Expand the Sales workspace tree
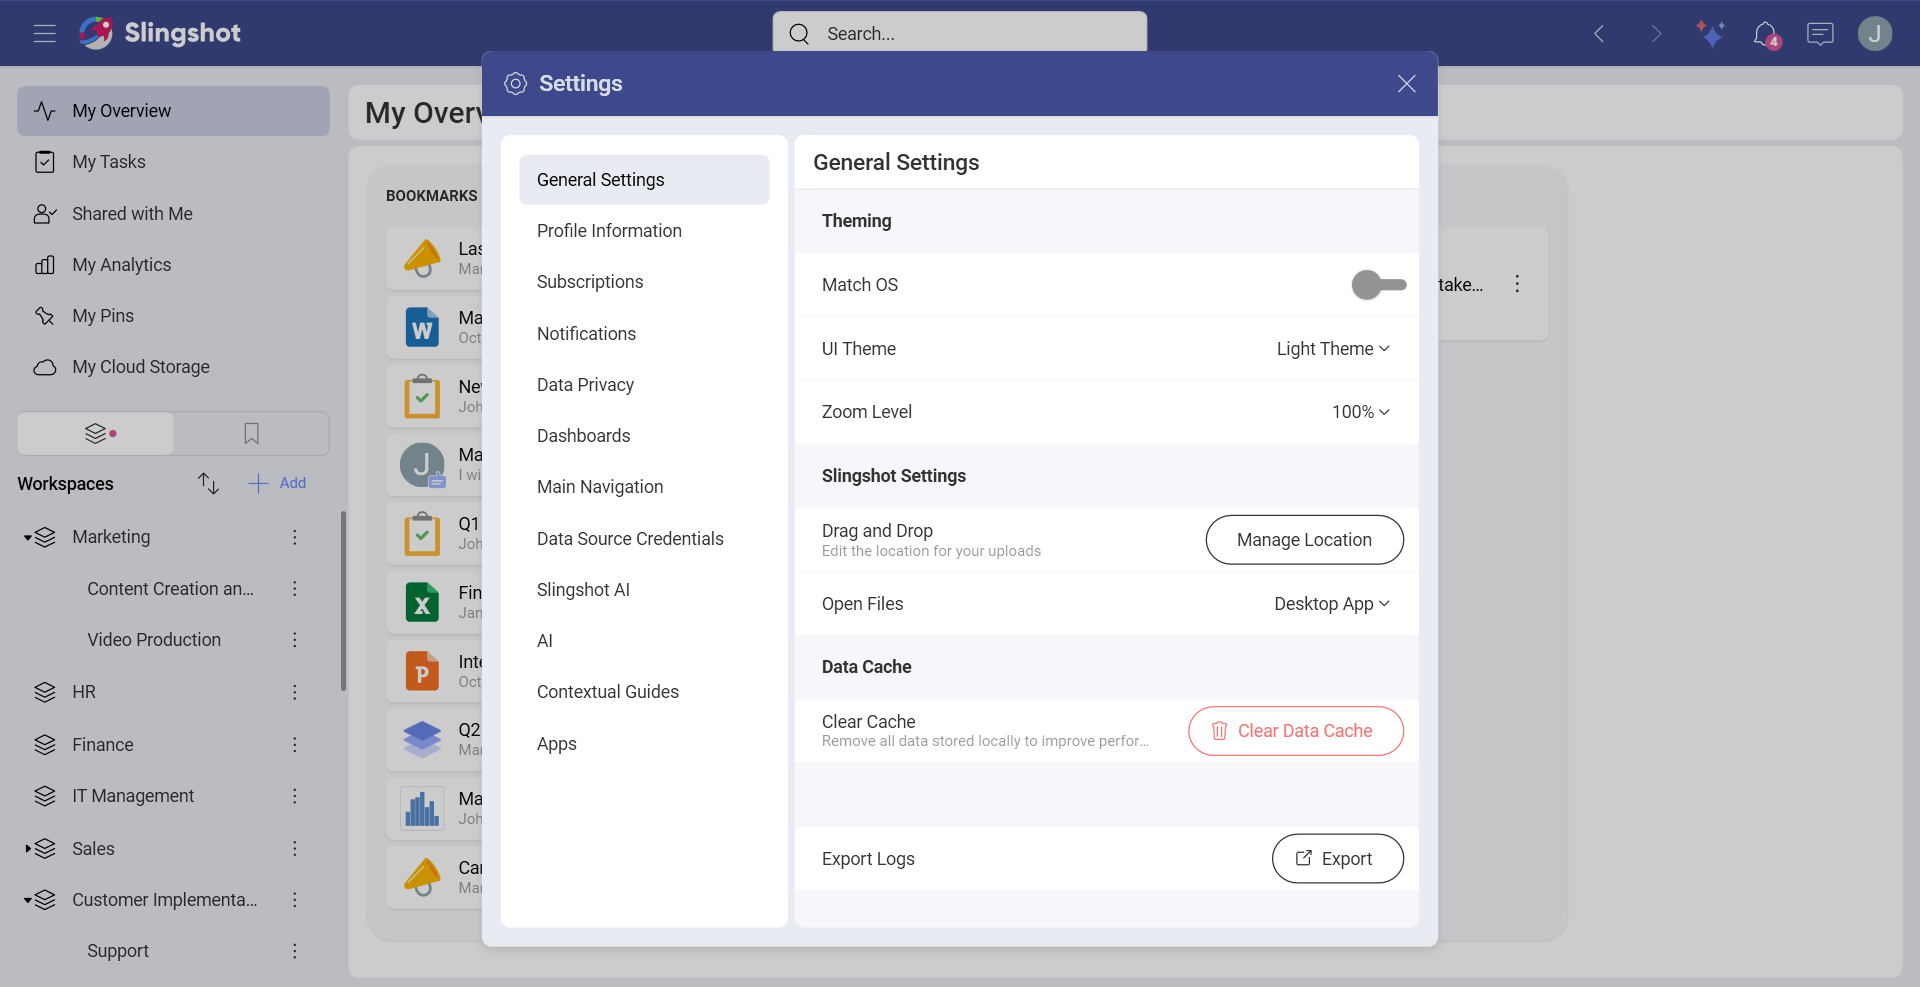The width and height of the screenshot is (1920, 987). click(27, 849)
